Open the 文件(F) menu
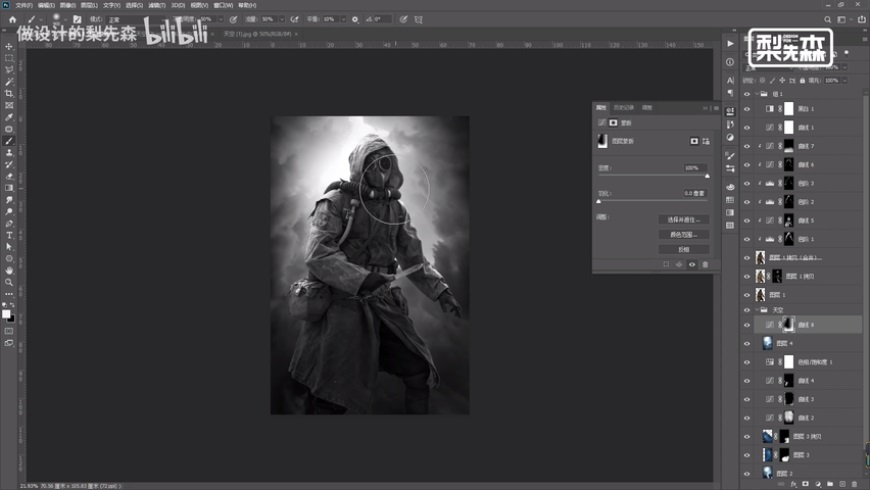870x490 pixels. click(24, 5)
